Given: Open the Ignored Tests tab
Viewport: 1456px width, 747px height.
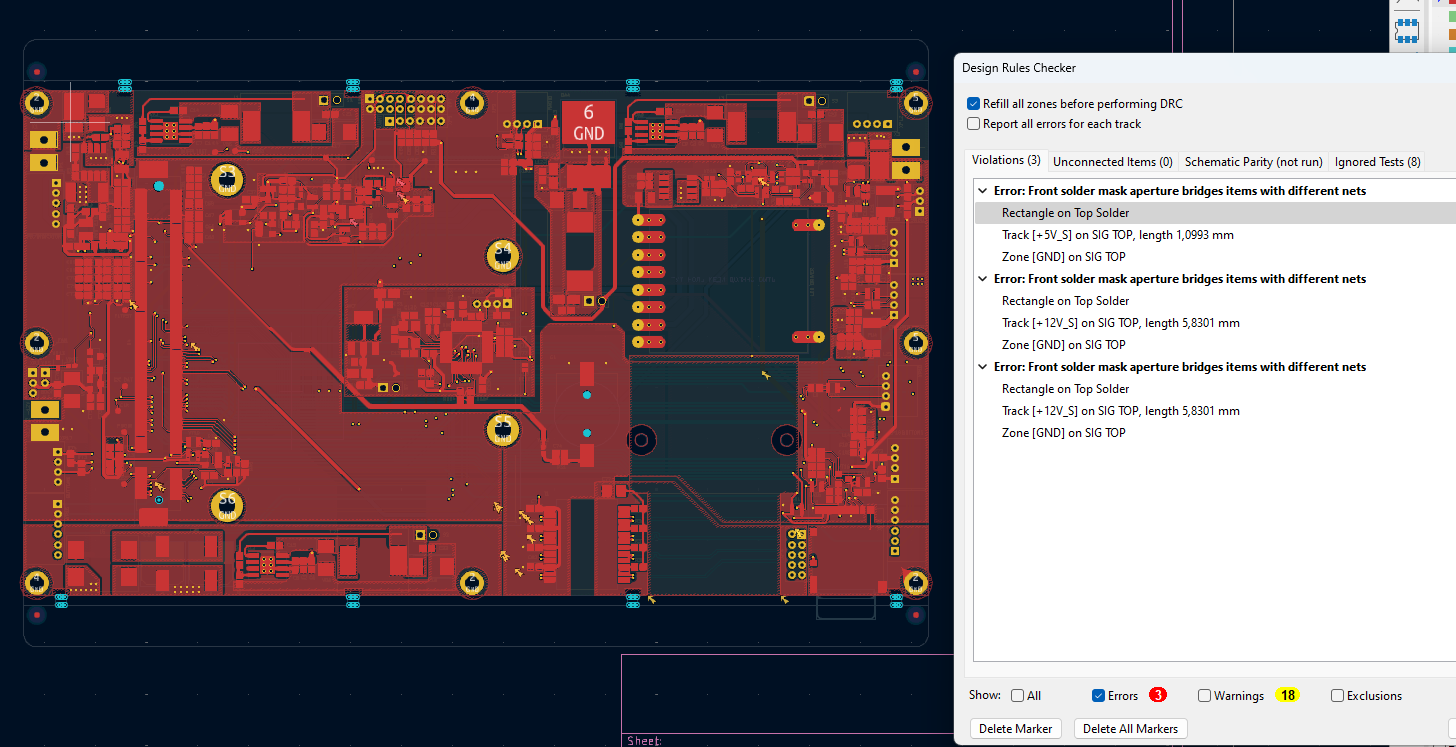Looking at the screenshot, I should [1376, 162].
